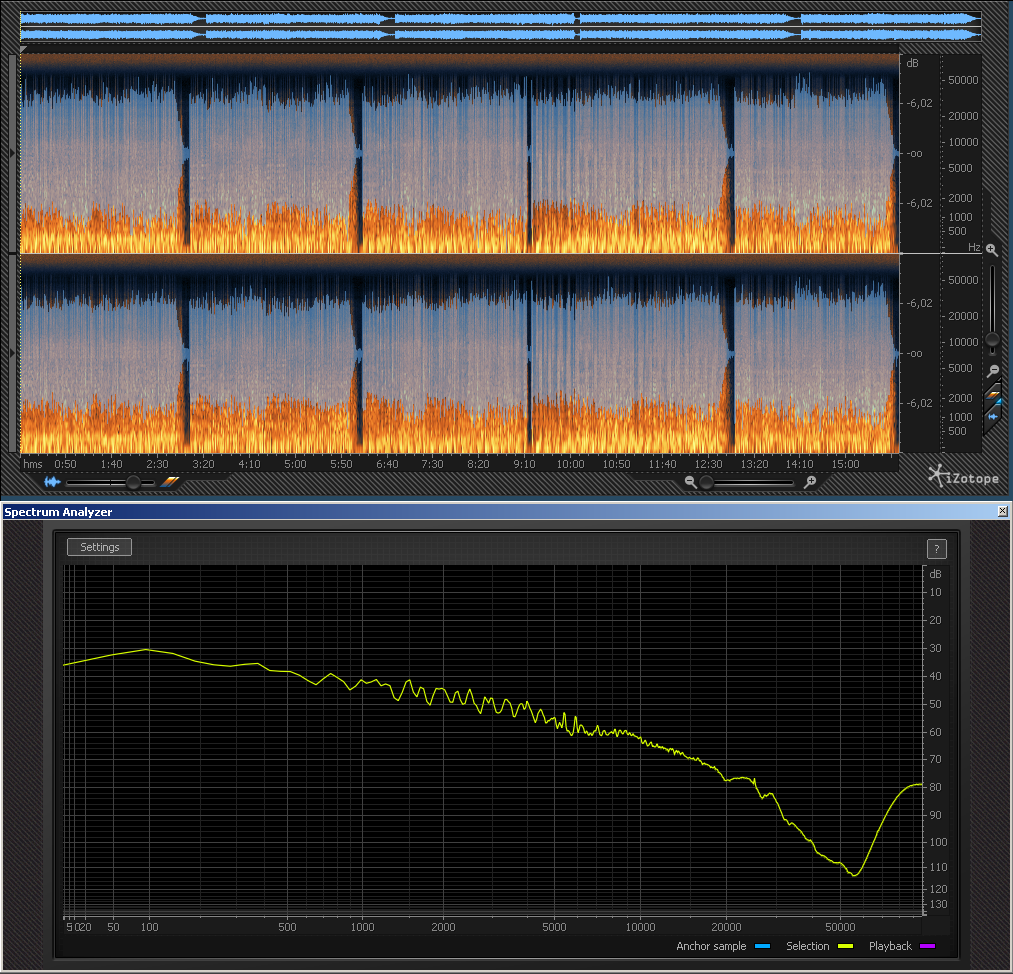Click the timeline ruler at 10:00

[x=570, y=464]
